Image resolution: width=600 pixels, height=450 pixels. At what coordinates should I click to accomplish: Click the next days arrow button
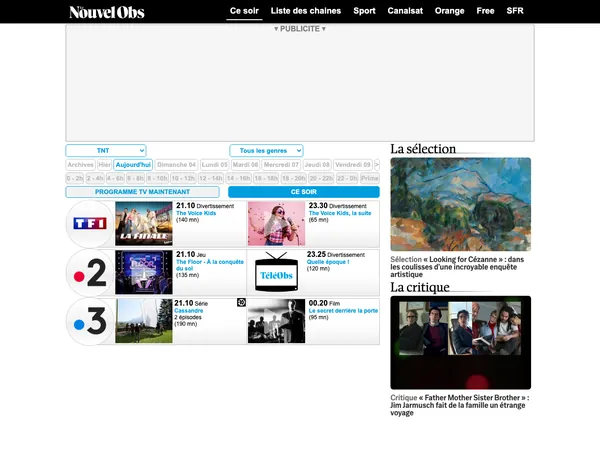point(377,165)
